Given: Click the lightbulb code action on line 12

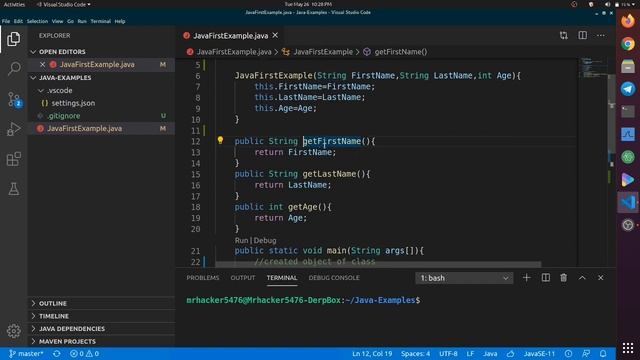Looking at the screenshot, I should click(x=220, y=141).
